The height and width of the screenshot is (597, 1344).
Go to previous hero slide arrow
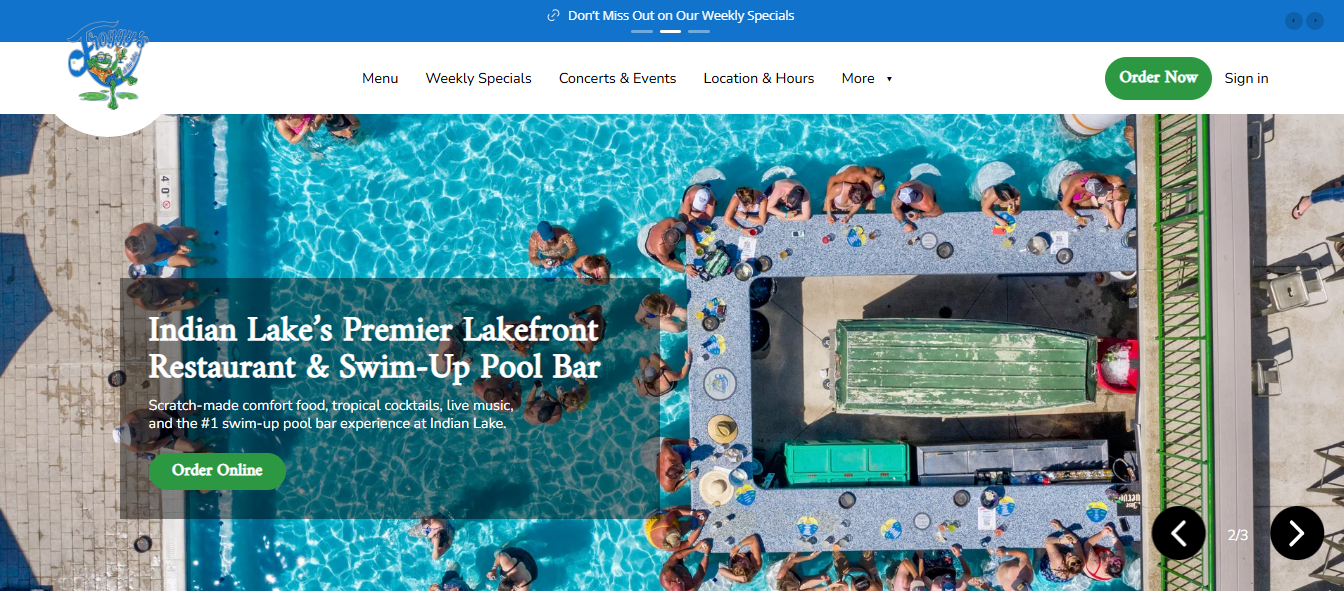(x=1179, y=533)
